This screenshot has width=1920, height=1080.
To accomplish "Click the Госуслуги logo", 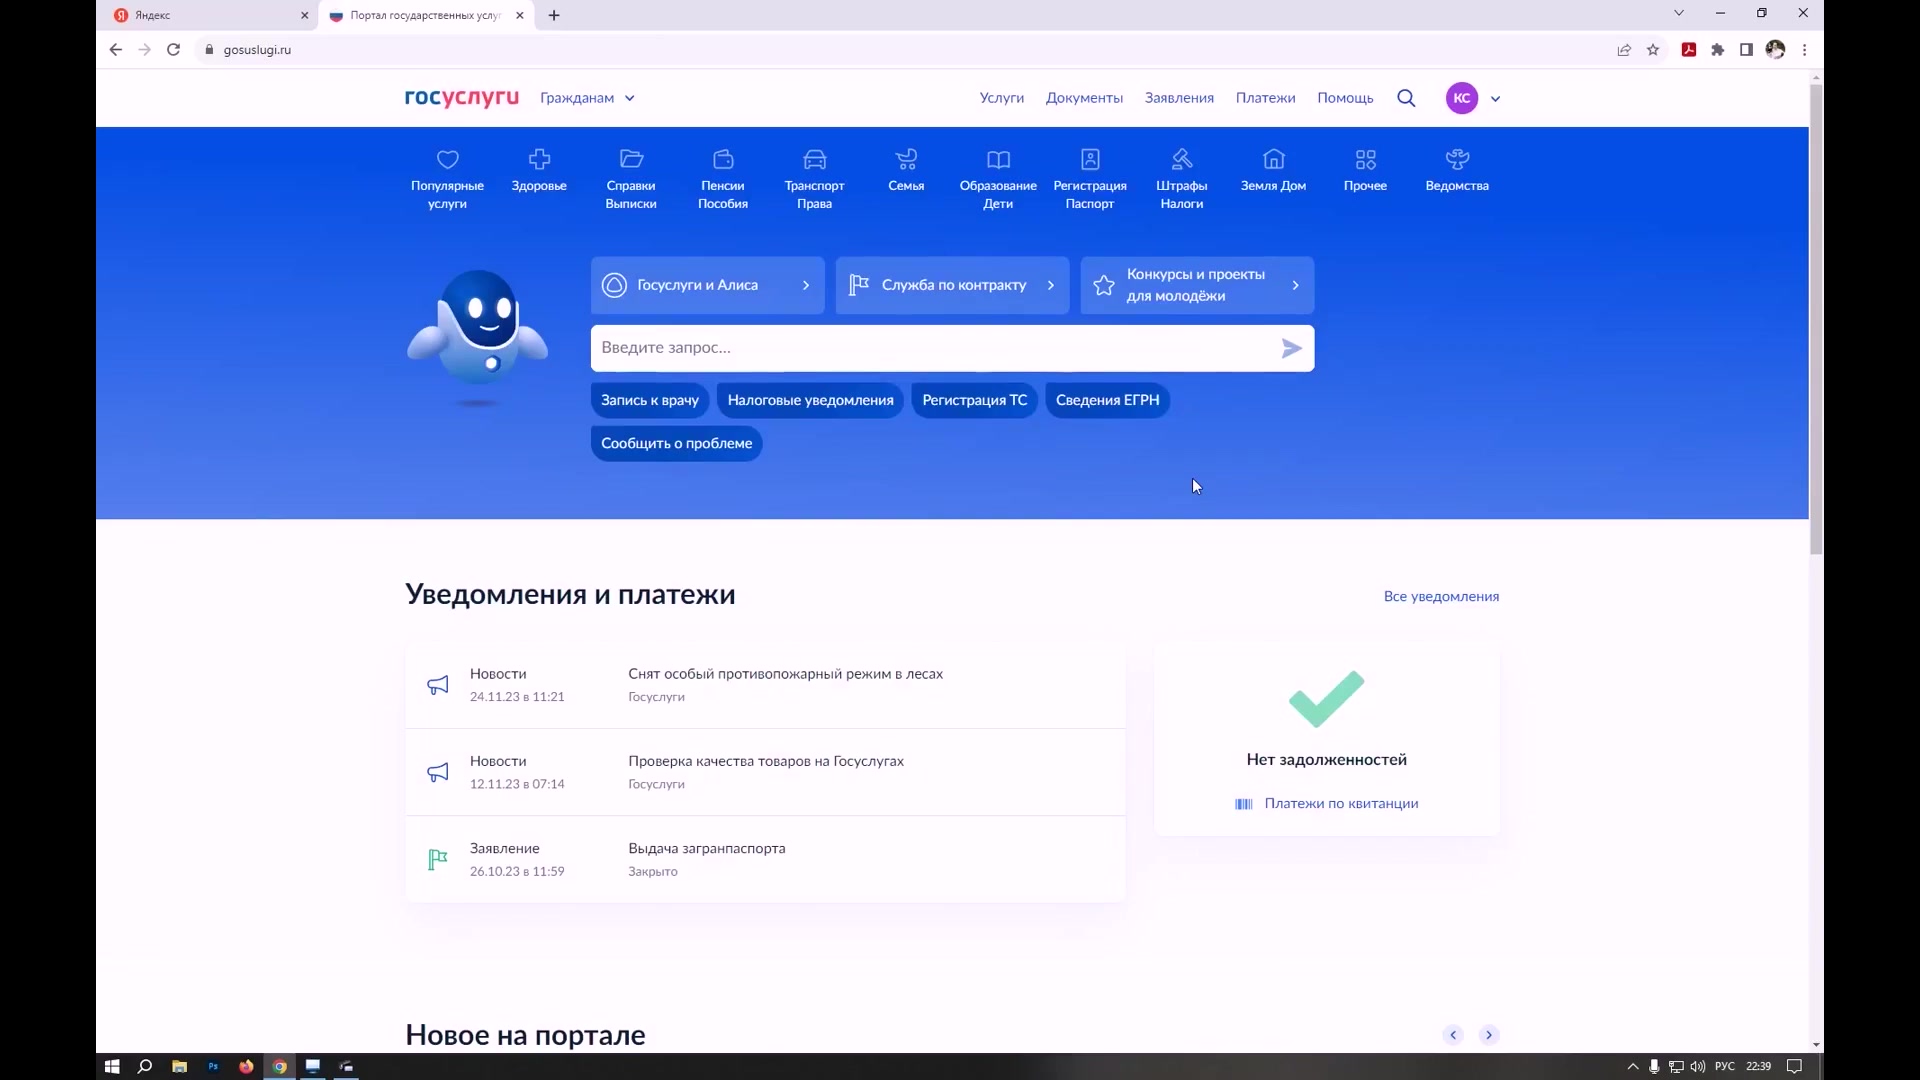I will pyautogui.click(x=462, y=98).
